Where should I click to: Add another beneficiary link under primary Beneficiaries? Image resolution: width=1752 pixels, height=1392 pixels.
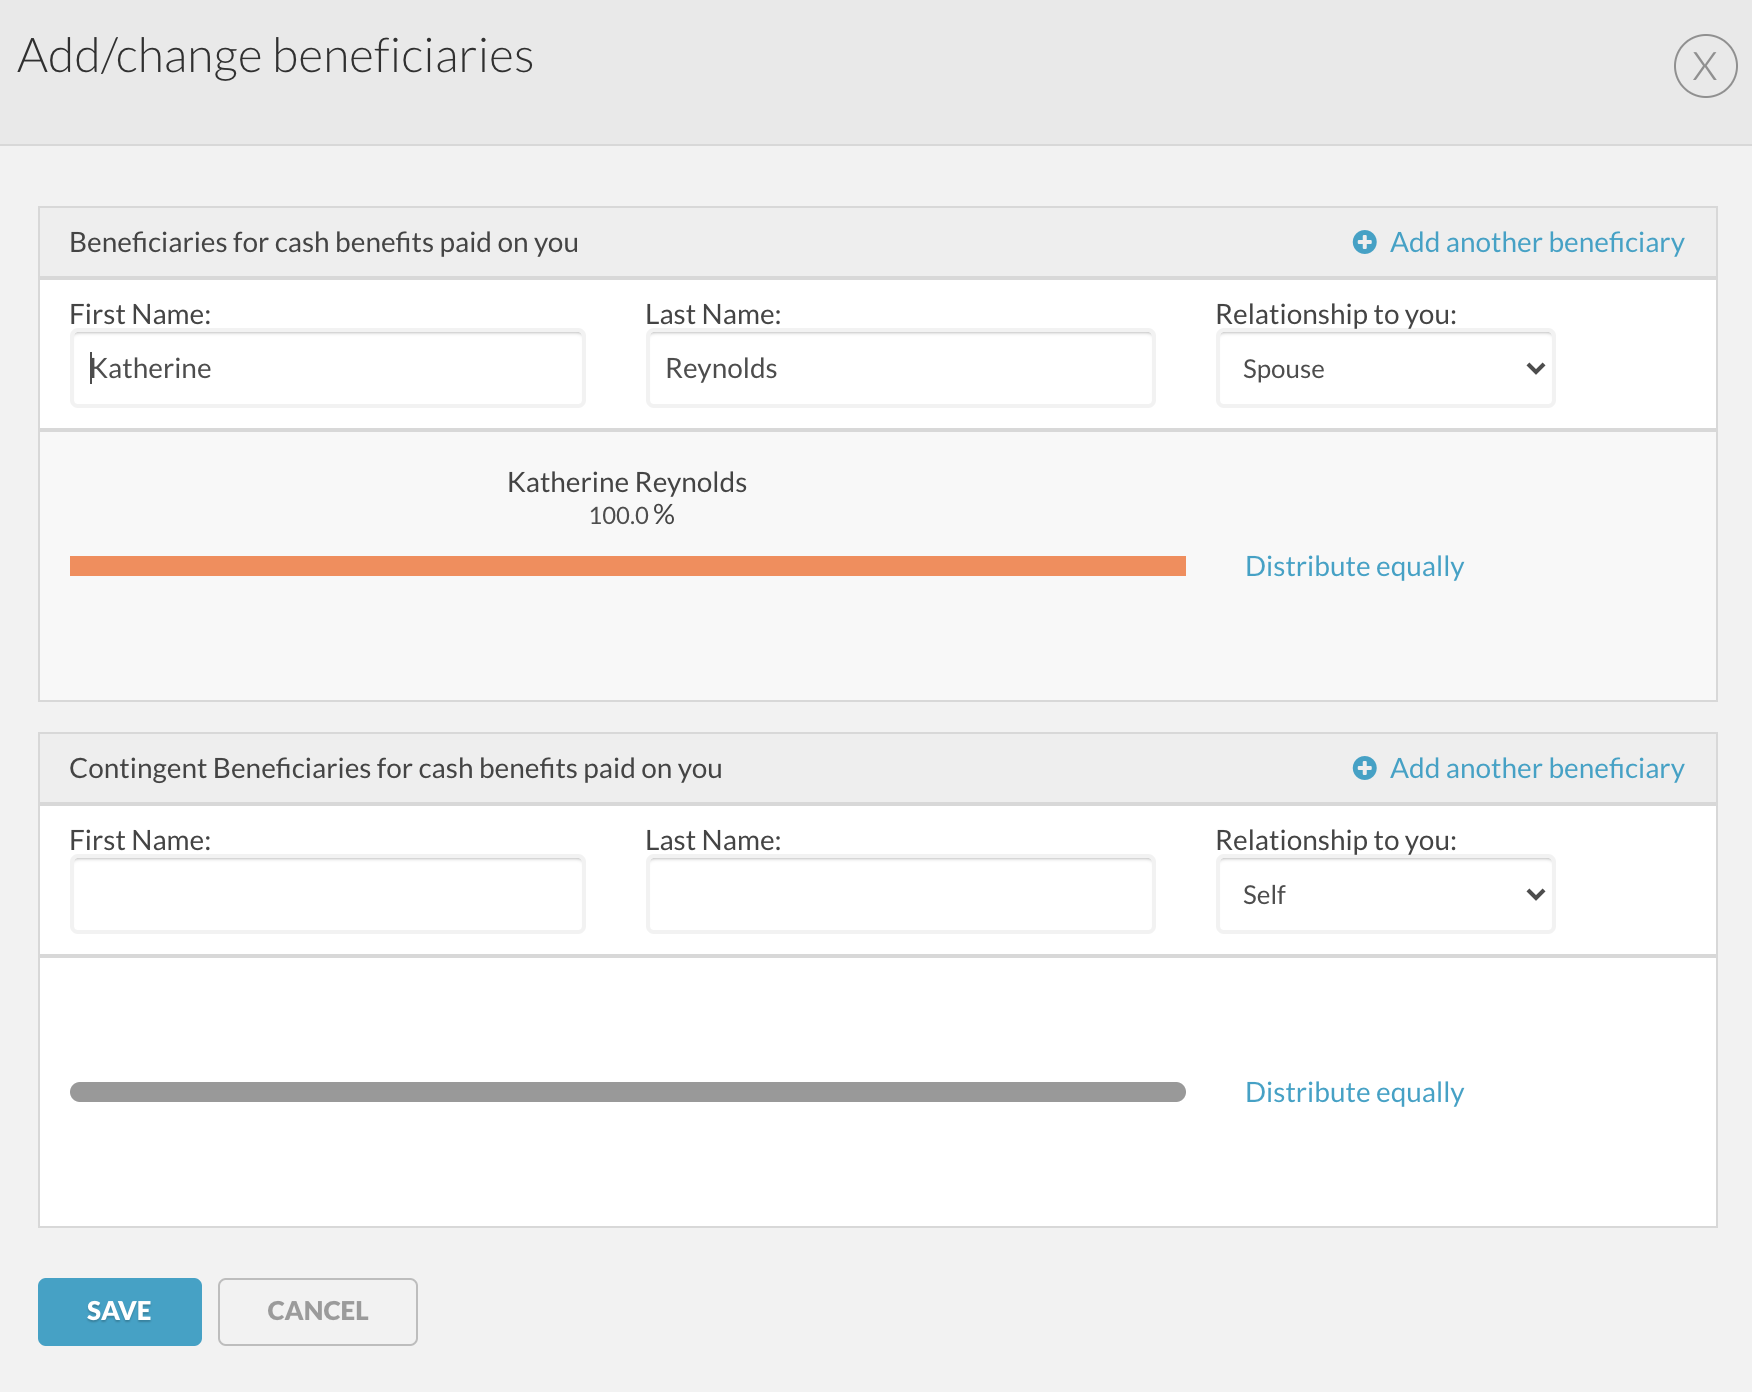coord(1536,242)
